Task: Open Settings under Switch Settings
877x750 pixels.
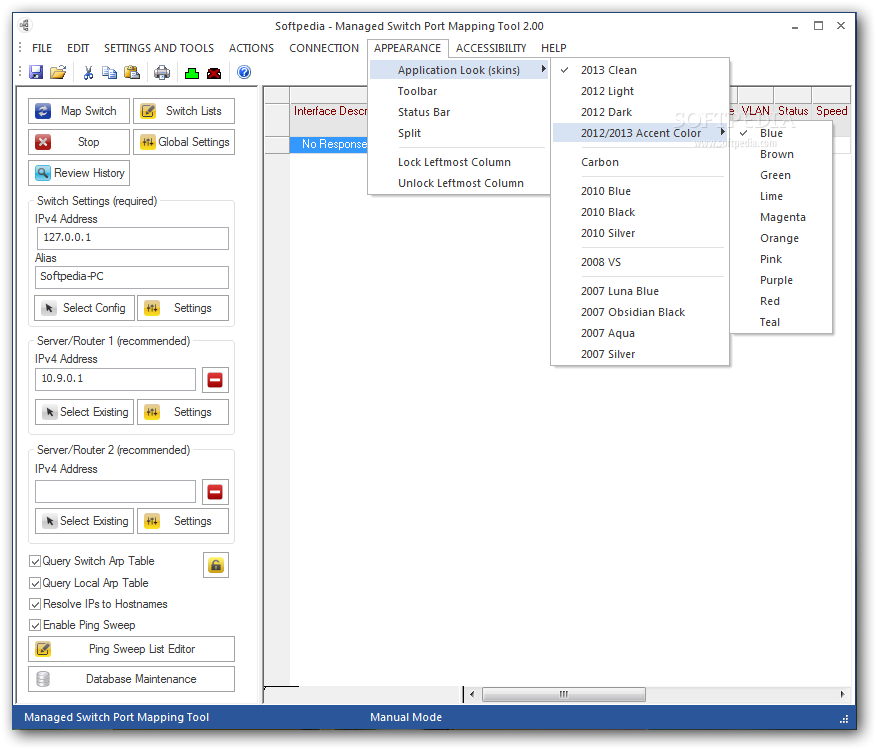Action: pos(183,308)
